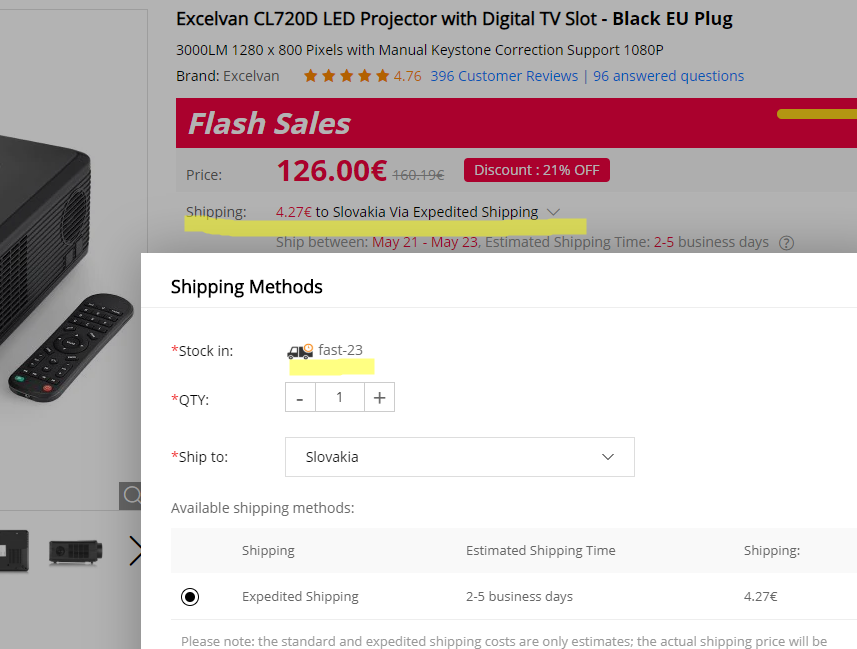Click the Flash Sales banner
The image size is (857, 649).
click(516, 123)
